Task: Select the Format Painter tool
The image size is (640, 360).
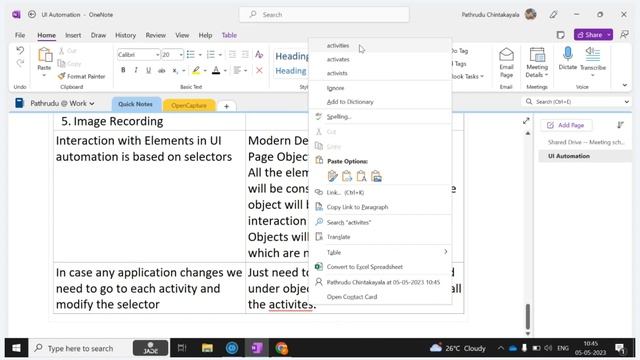Action: pos(82,76)
